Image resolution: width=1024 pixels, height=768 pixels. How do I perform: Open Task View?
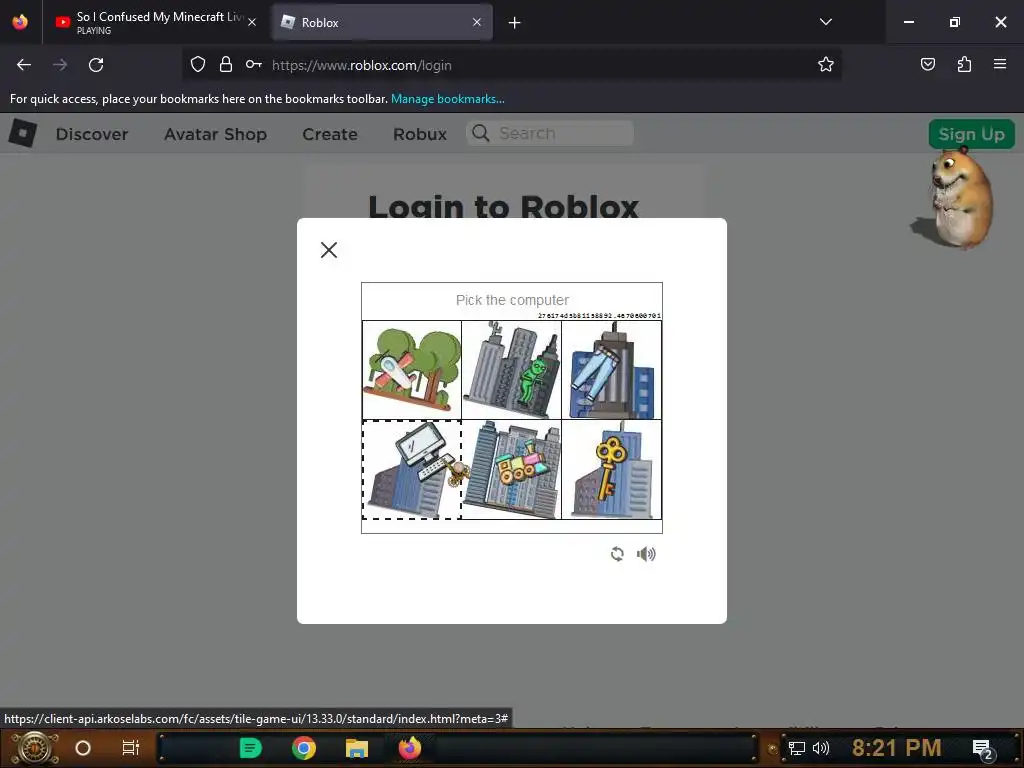(x=131, y=748)
